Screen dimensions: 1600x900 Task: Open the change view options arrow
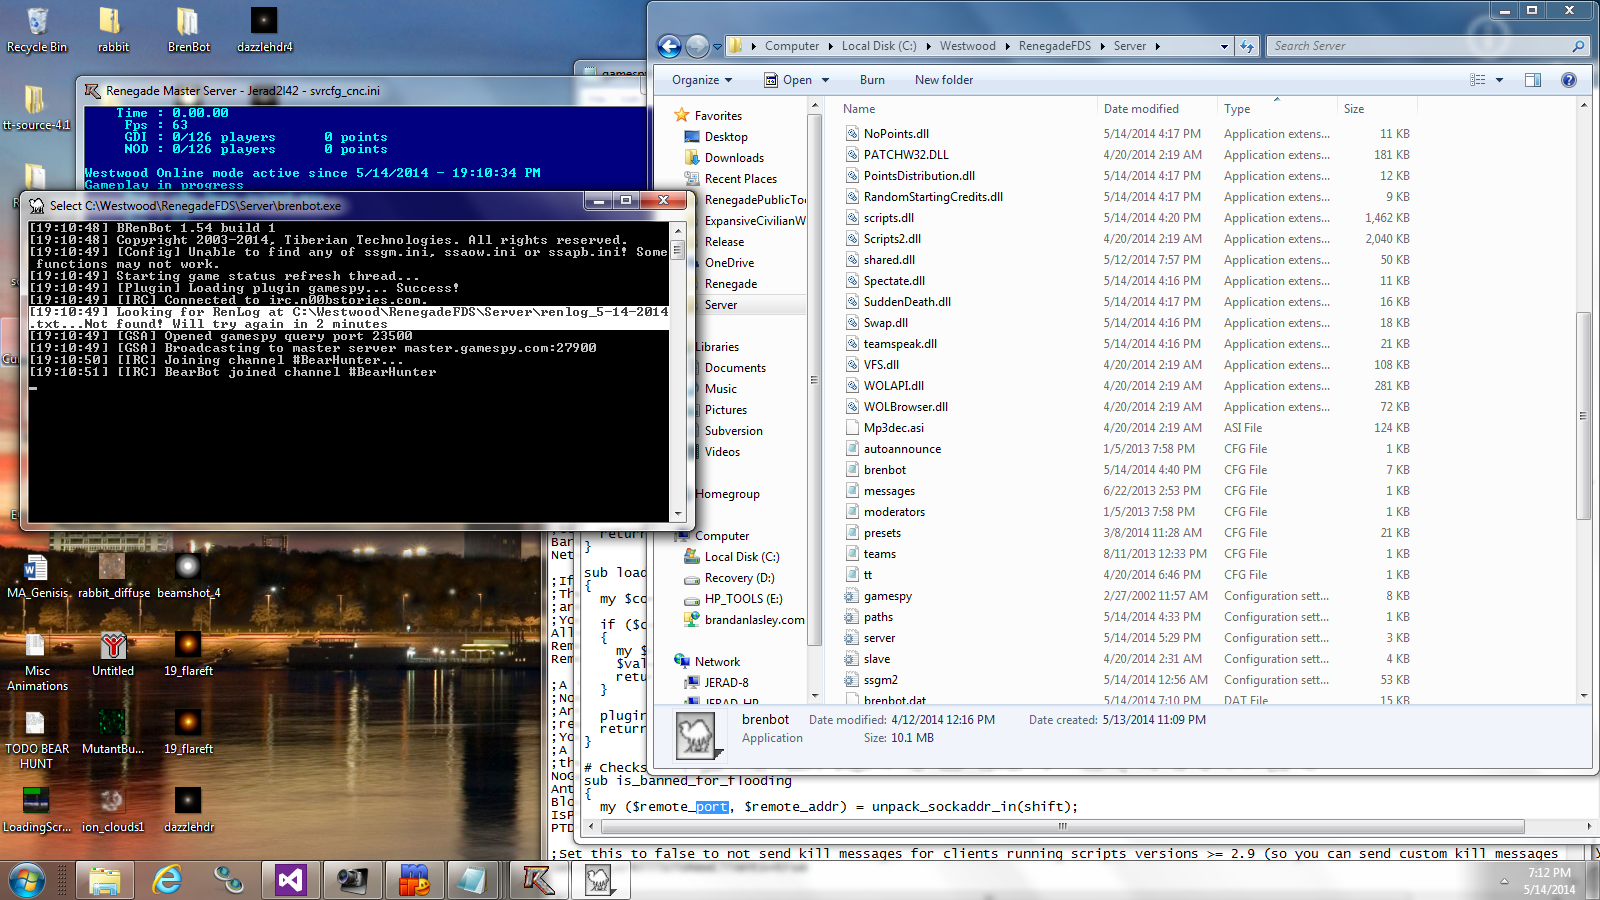[1499, 80]
